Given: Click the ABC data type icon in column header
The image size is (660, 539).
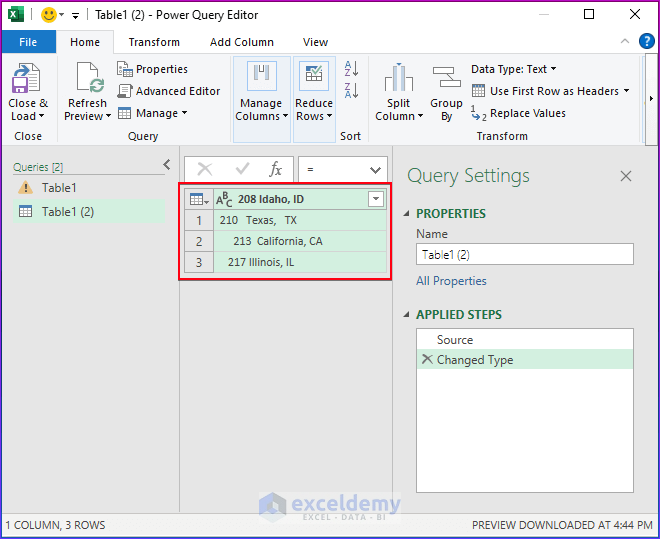Looking at the screenshot, I should click(x=224, y=199).
